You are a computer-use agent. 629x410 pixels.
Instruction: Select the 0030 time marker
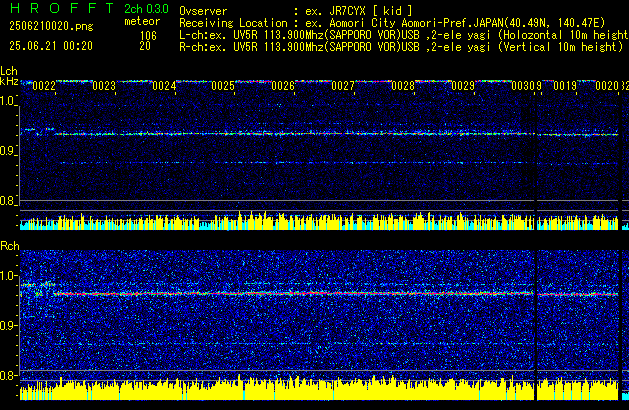523,86
